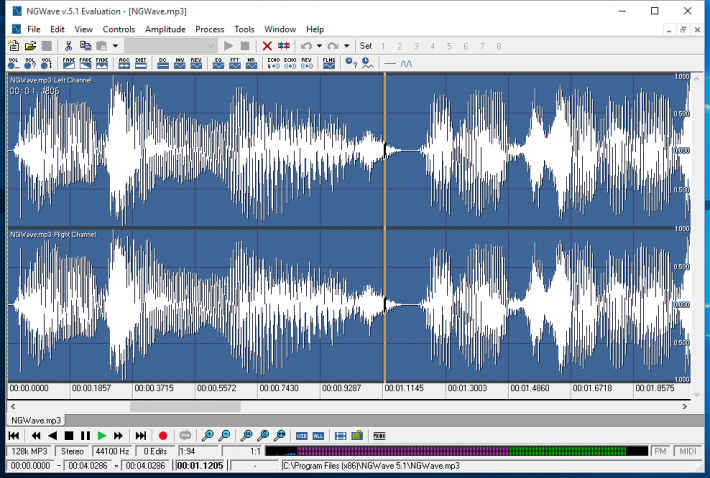The image size is (710, 478).
Task: Toggle the wave-line display mode icon
Action: (x=407, y=64)
